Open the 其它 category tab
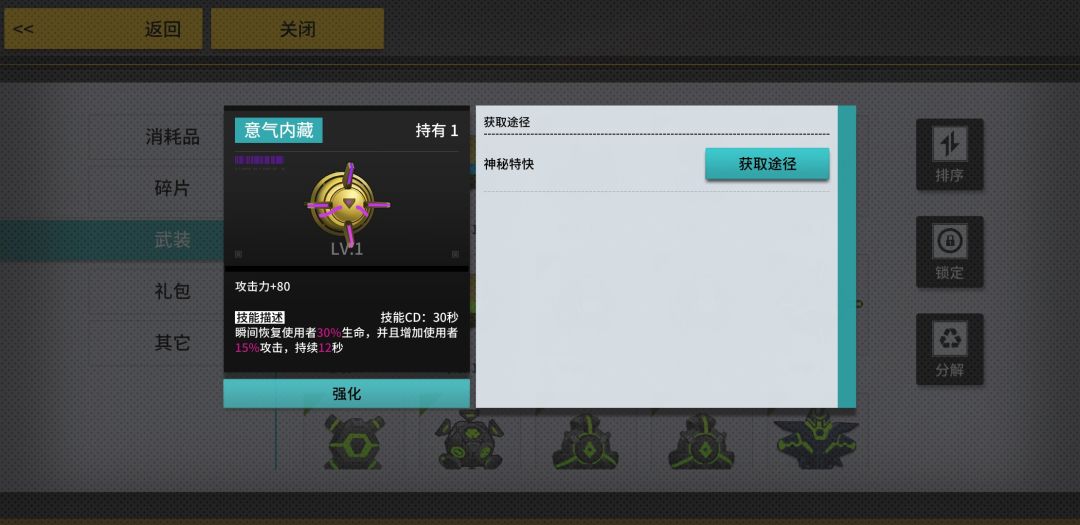 [172, 342]
